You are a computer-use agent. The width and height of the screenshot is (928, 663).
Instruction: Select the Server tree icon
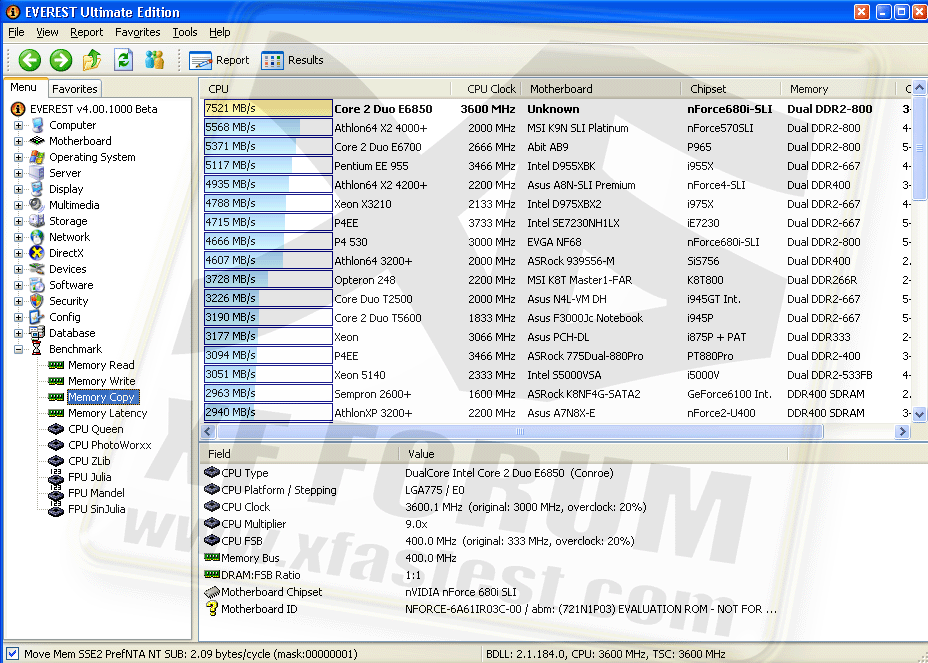point(37,173)
